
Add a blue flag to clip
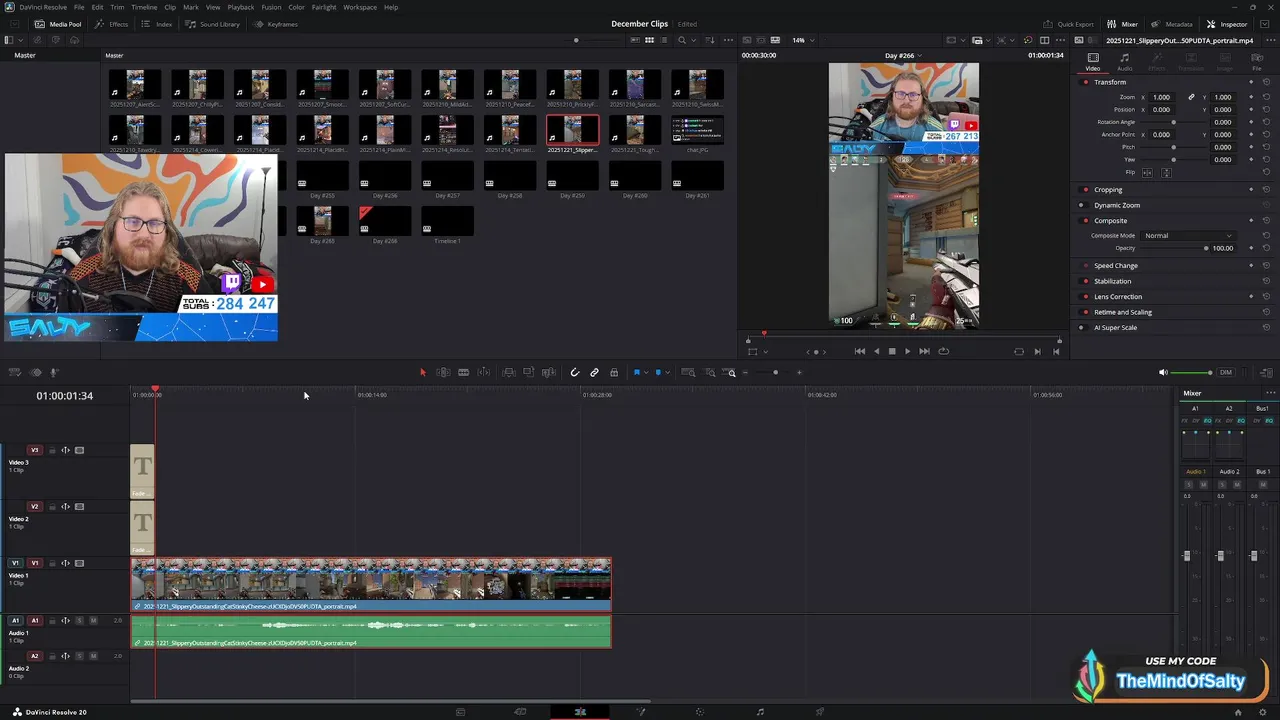637,372
